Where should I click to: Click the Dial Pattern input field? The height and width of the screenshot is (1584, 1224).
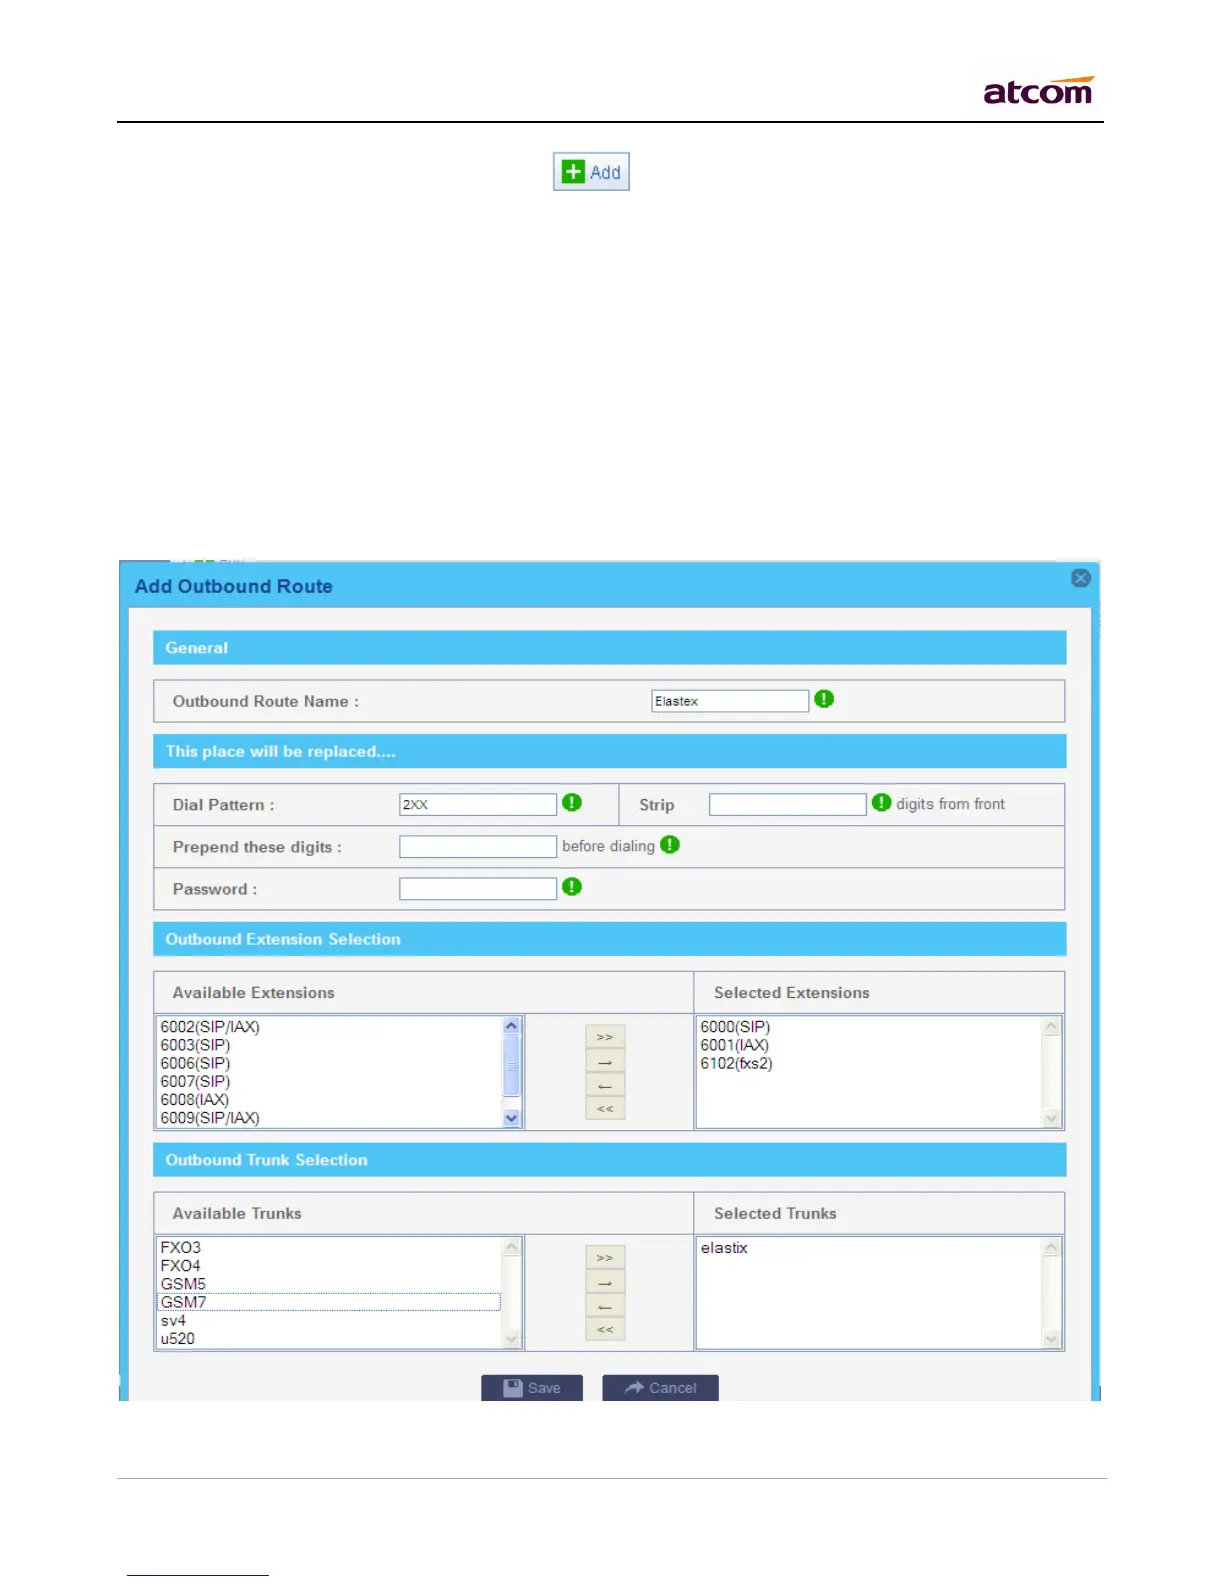tap(478, 804)
